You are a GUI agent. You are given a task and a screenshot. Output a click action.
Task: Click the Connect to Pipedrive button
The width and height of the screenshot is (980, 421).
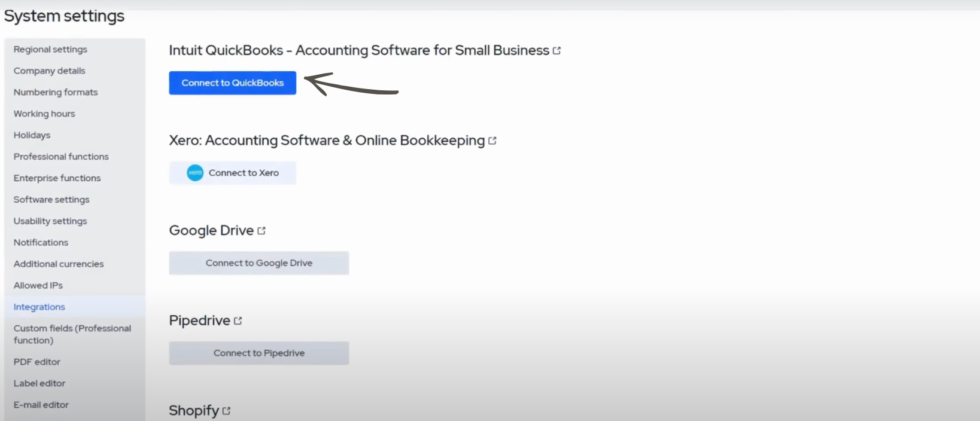tap(259, 353)
